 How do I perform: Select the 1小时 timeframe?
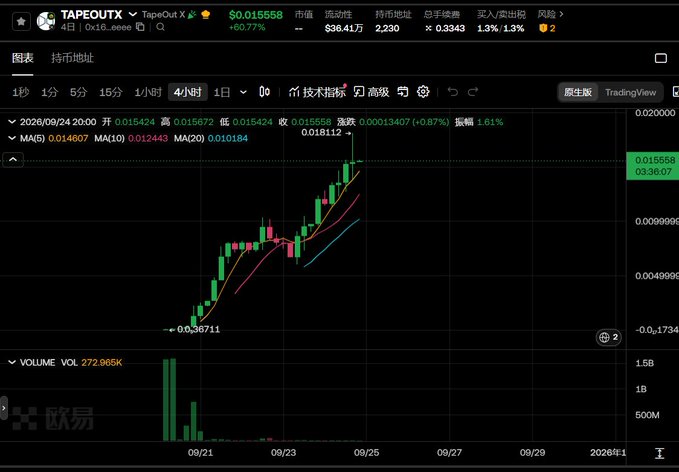pos(148,92)
